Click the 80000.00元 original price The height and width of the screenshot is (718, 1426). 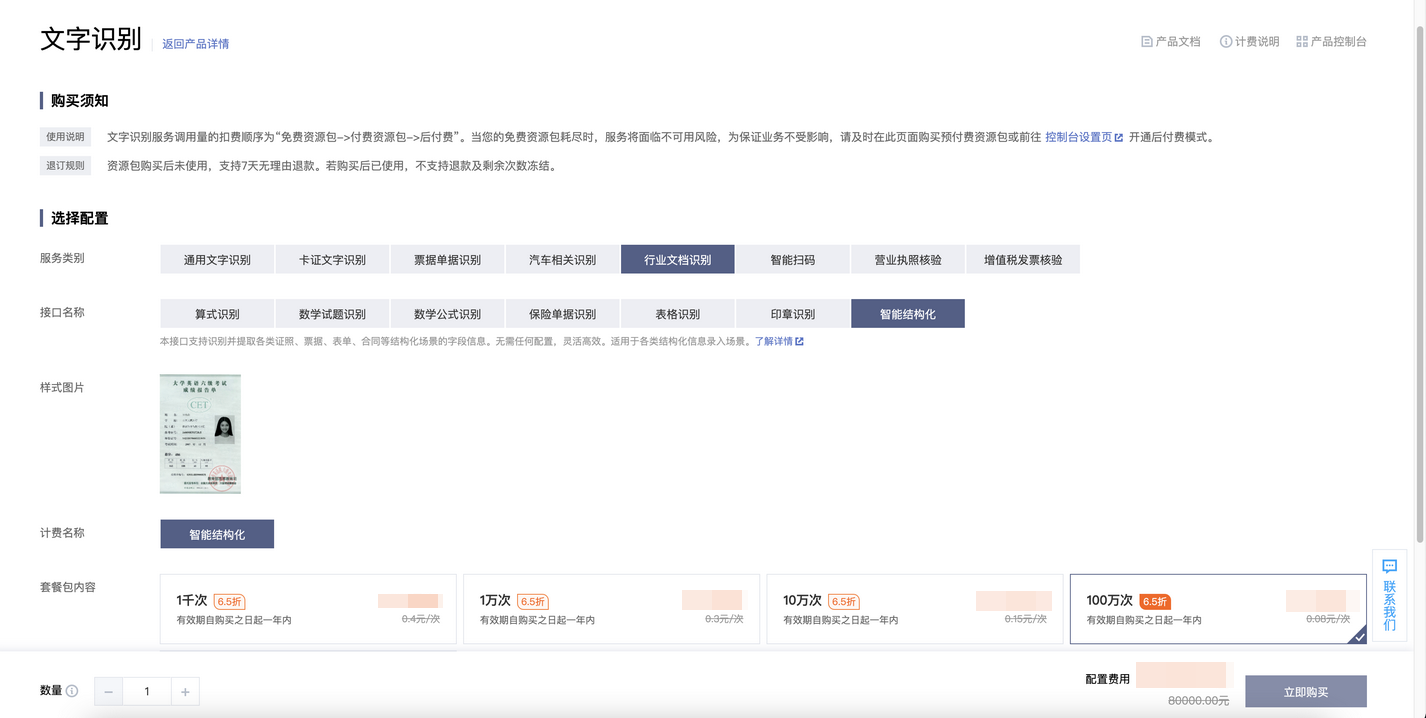tap(1199, 701)
